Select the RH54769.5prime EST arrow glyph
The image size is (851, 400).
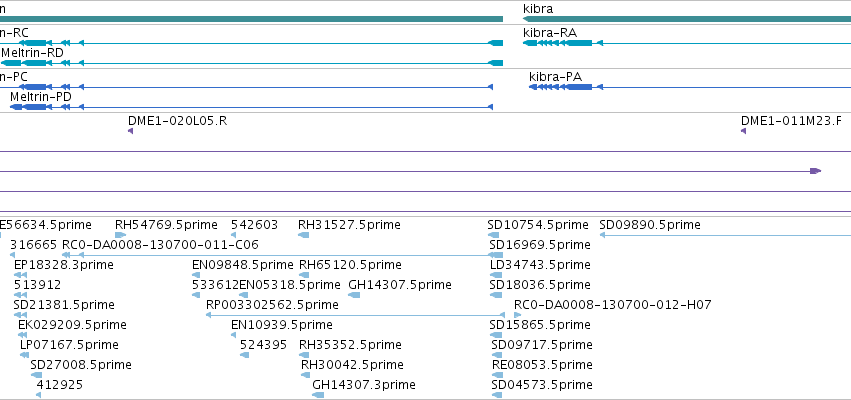(120, 235)
